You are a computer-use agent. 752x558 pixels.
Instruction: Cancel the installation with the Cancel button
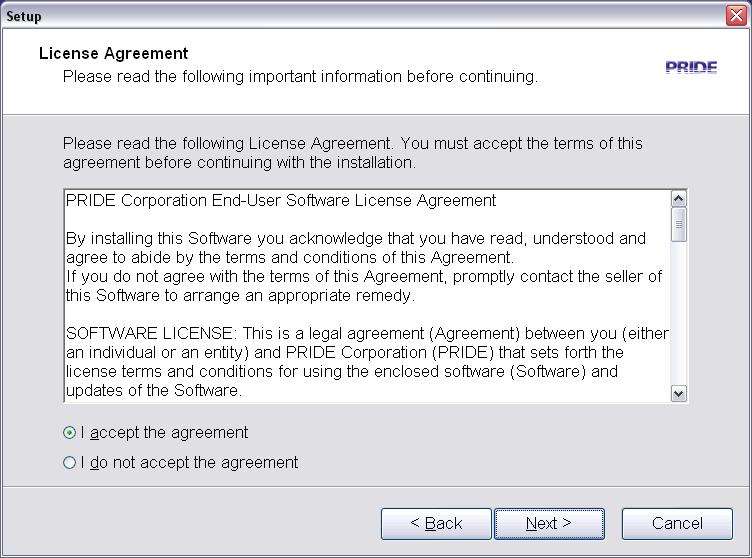click(x=677, y=523)
